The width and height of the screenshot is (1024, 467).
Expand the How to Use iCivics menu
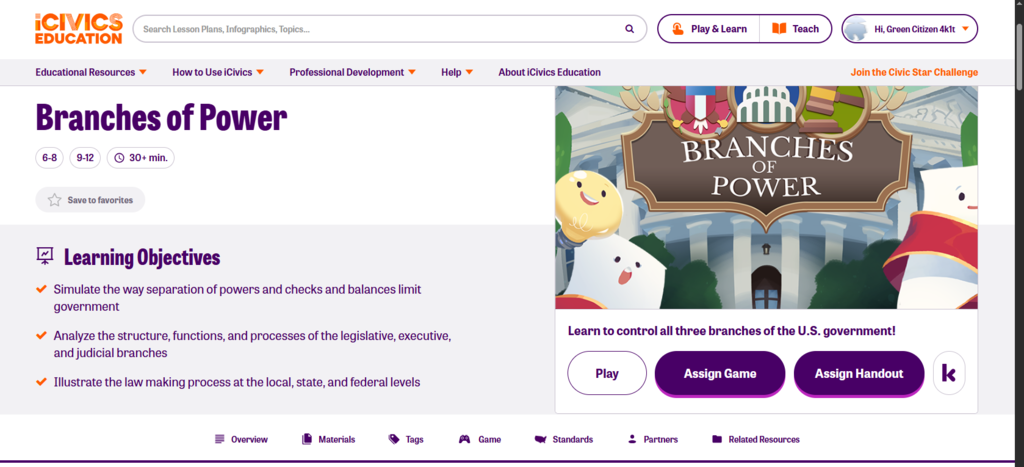click(x=218, y=72)
